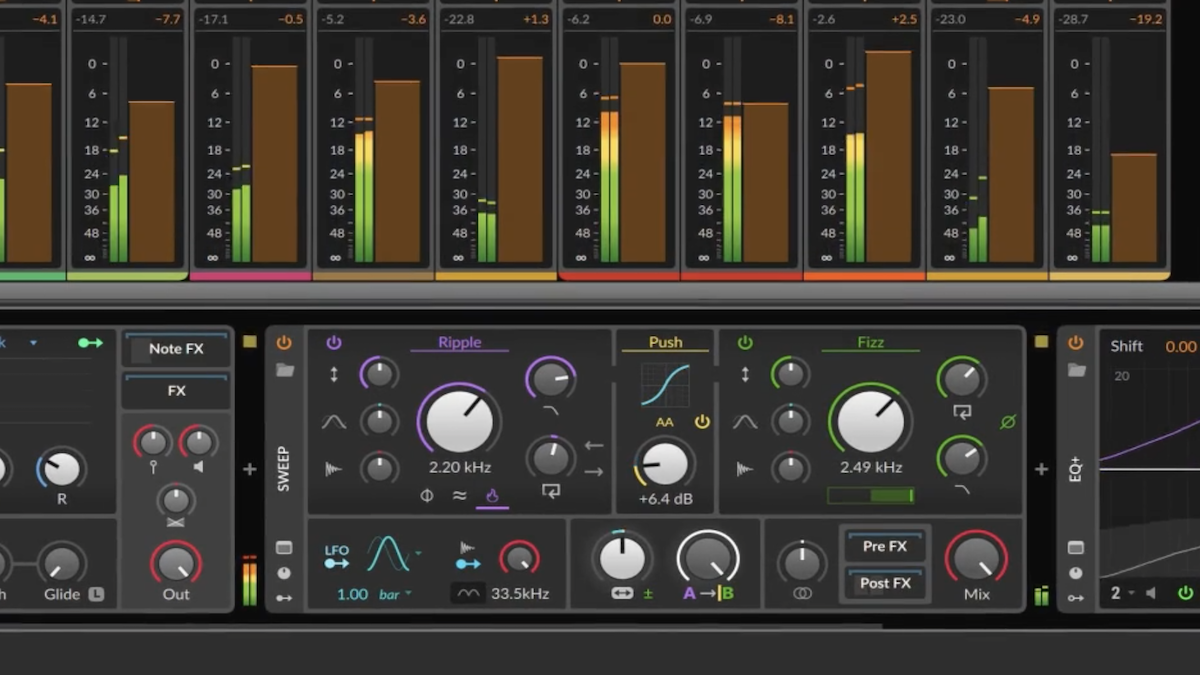
Task: Enable the Post FX button
Action: point(885,583)
